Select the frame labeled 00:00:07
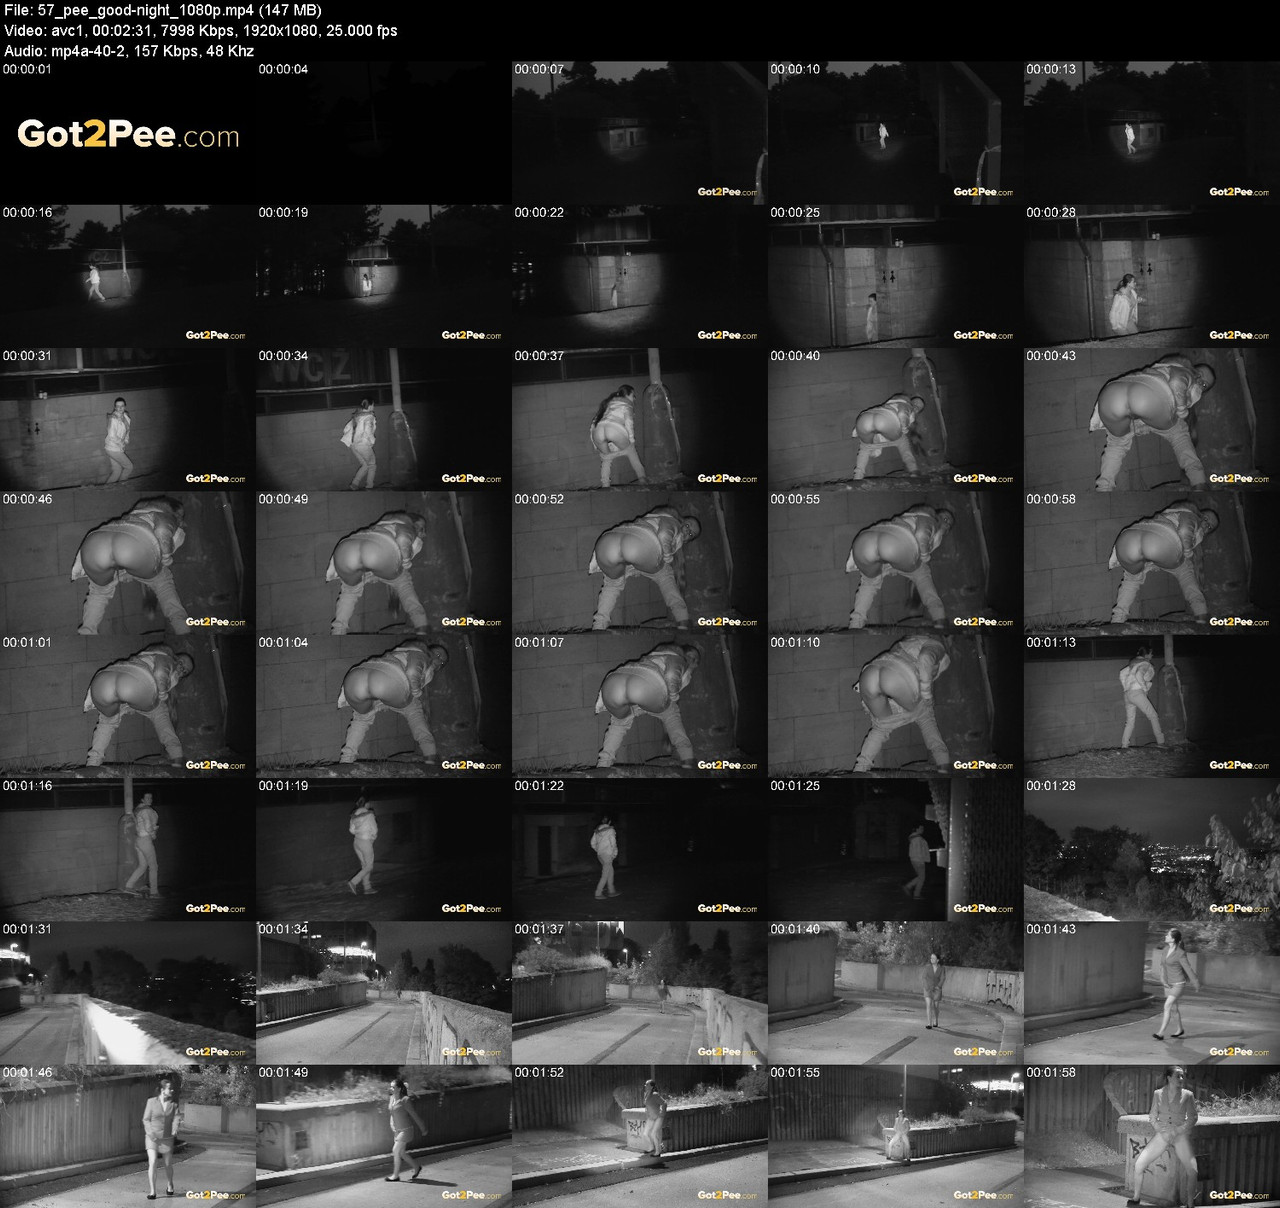Image resolution: width=1280 pixels, height=1208 pixels. coord(640,132)
